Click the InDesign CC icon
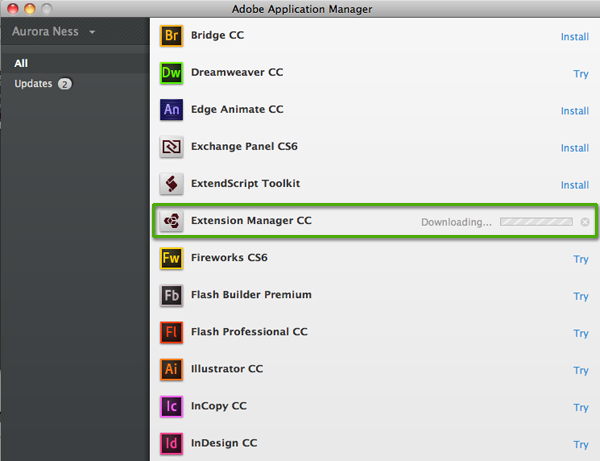The height and width of the screenshot is (461, 600). [x=171, y=444]
